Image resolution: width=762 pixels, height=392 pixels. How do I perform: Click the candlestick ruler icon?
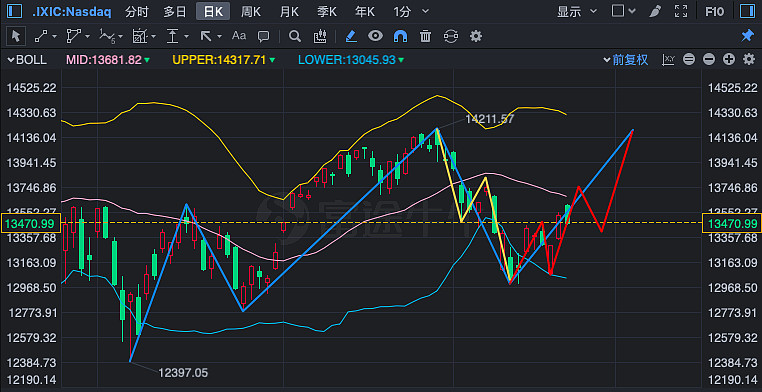(x=320, y=36)
